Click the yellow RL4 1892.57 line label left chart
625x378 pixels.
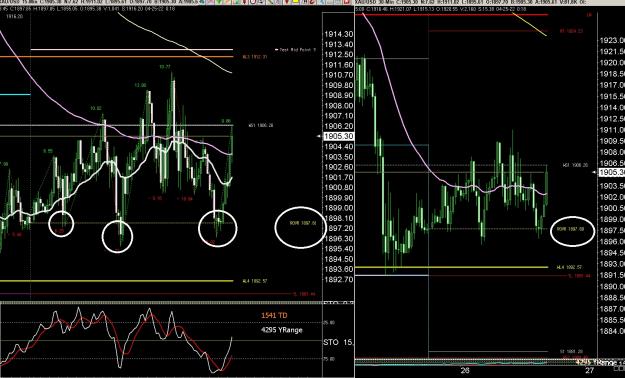click(x=254, y=281)
